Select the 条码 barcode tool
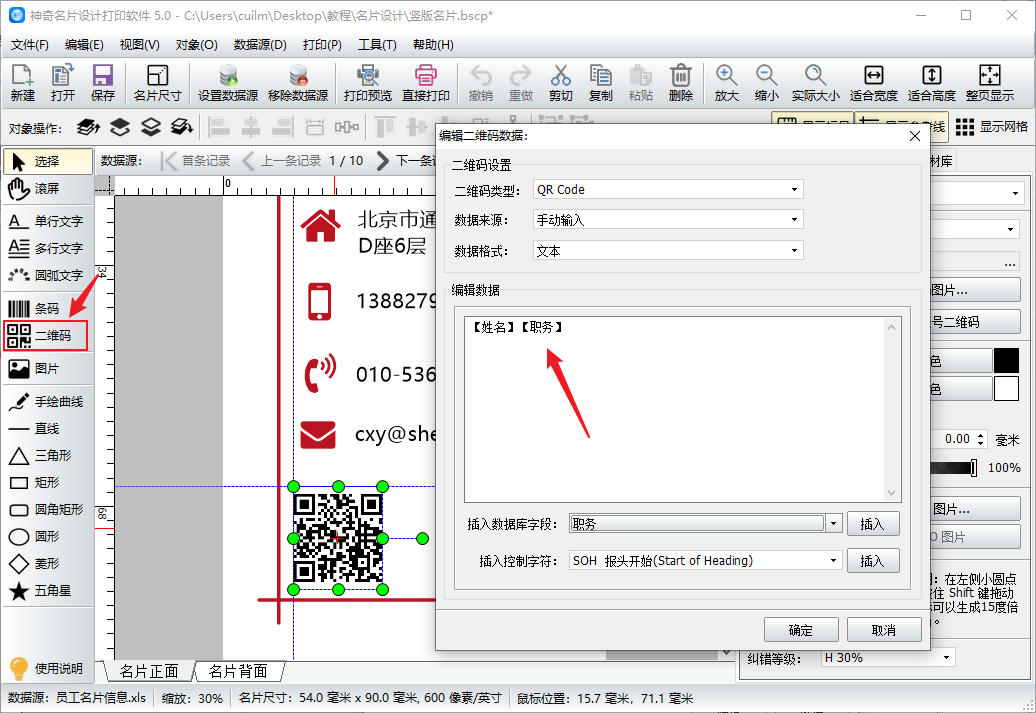The image size is (1036, 713). click(45, 309)
